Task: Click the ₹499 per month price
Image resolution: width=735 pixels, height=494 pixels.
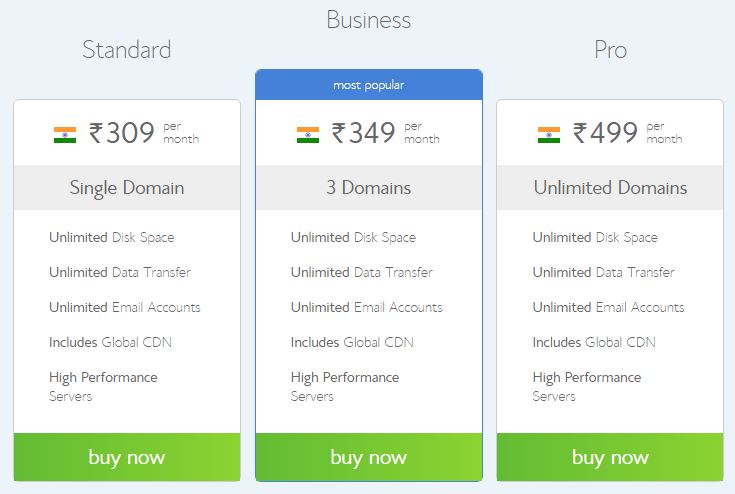Action: (x=627, y=133)
